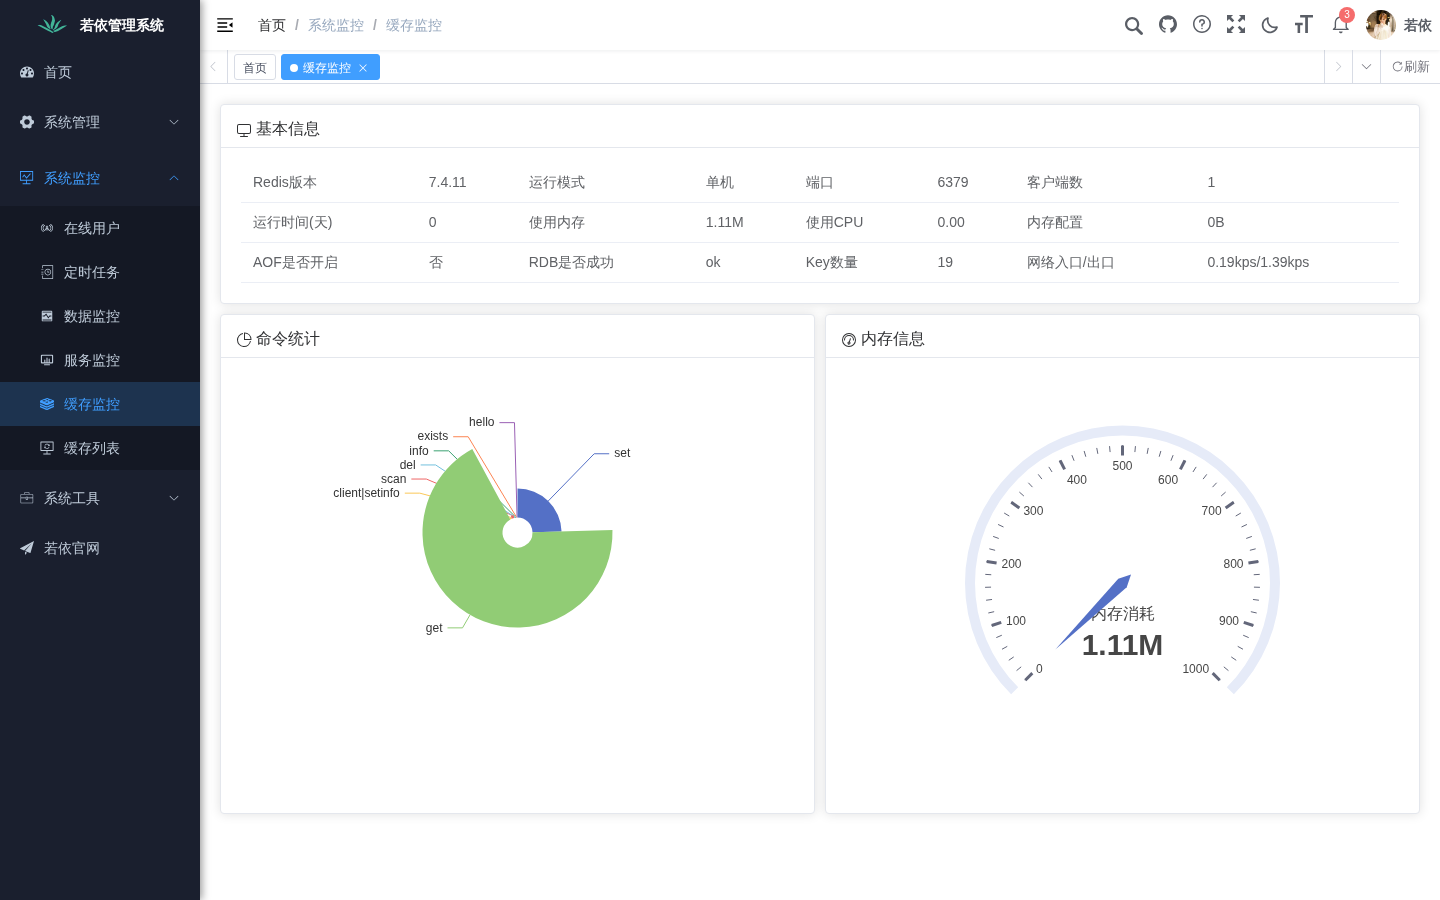Click the 刷新 refresh button
Image resolution: width=1440 pixels, height=900 pixels.
1410,67
